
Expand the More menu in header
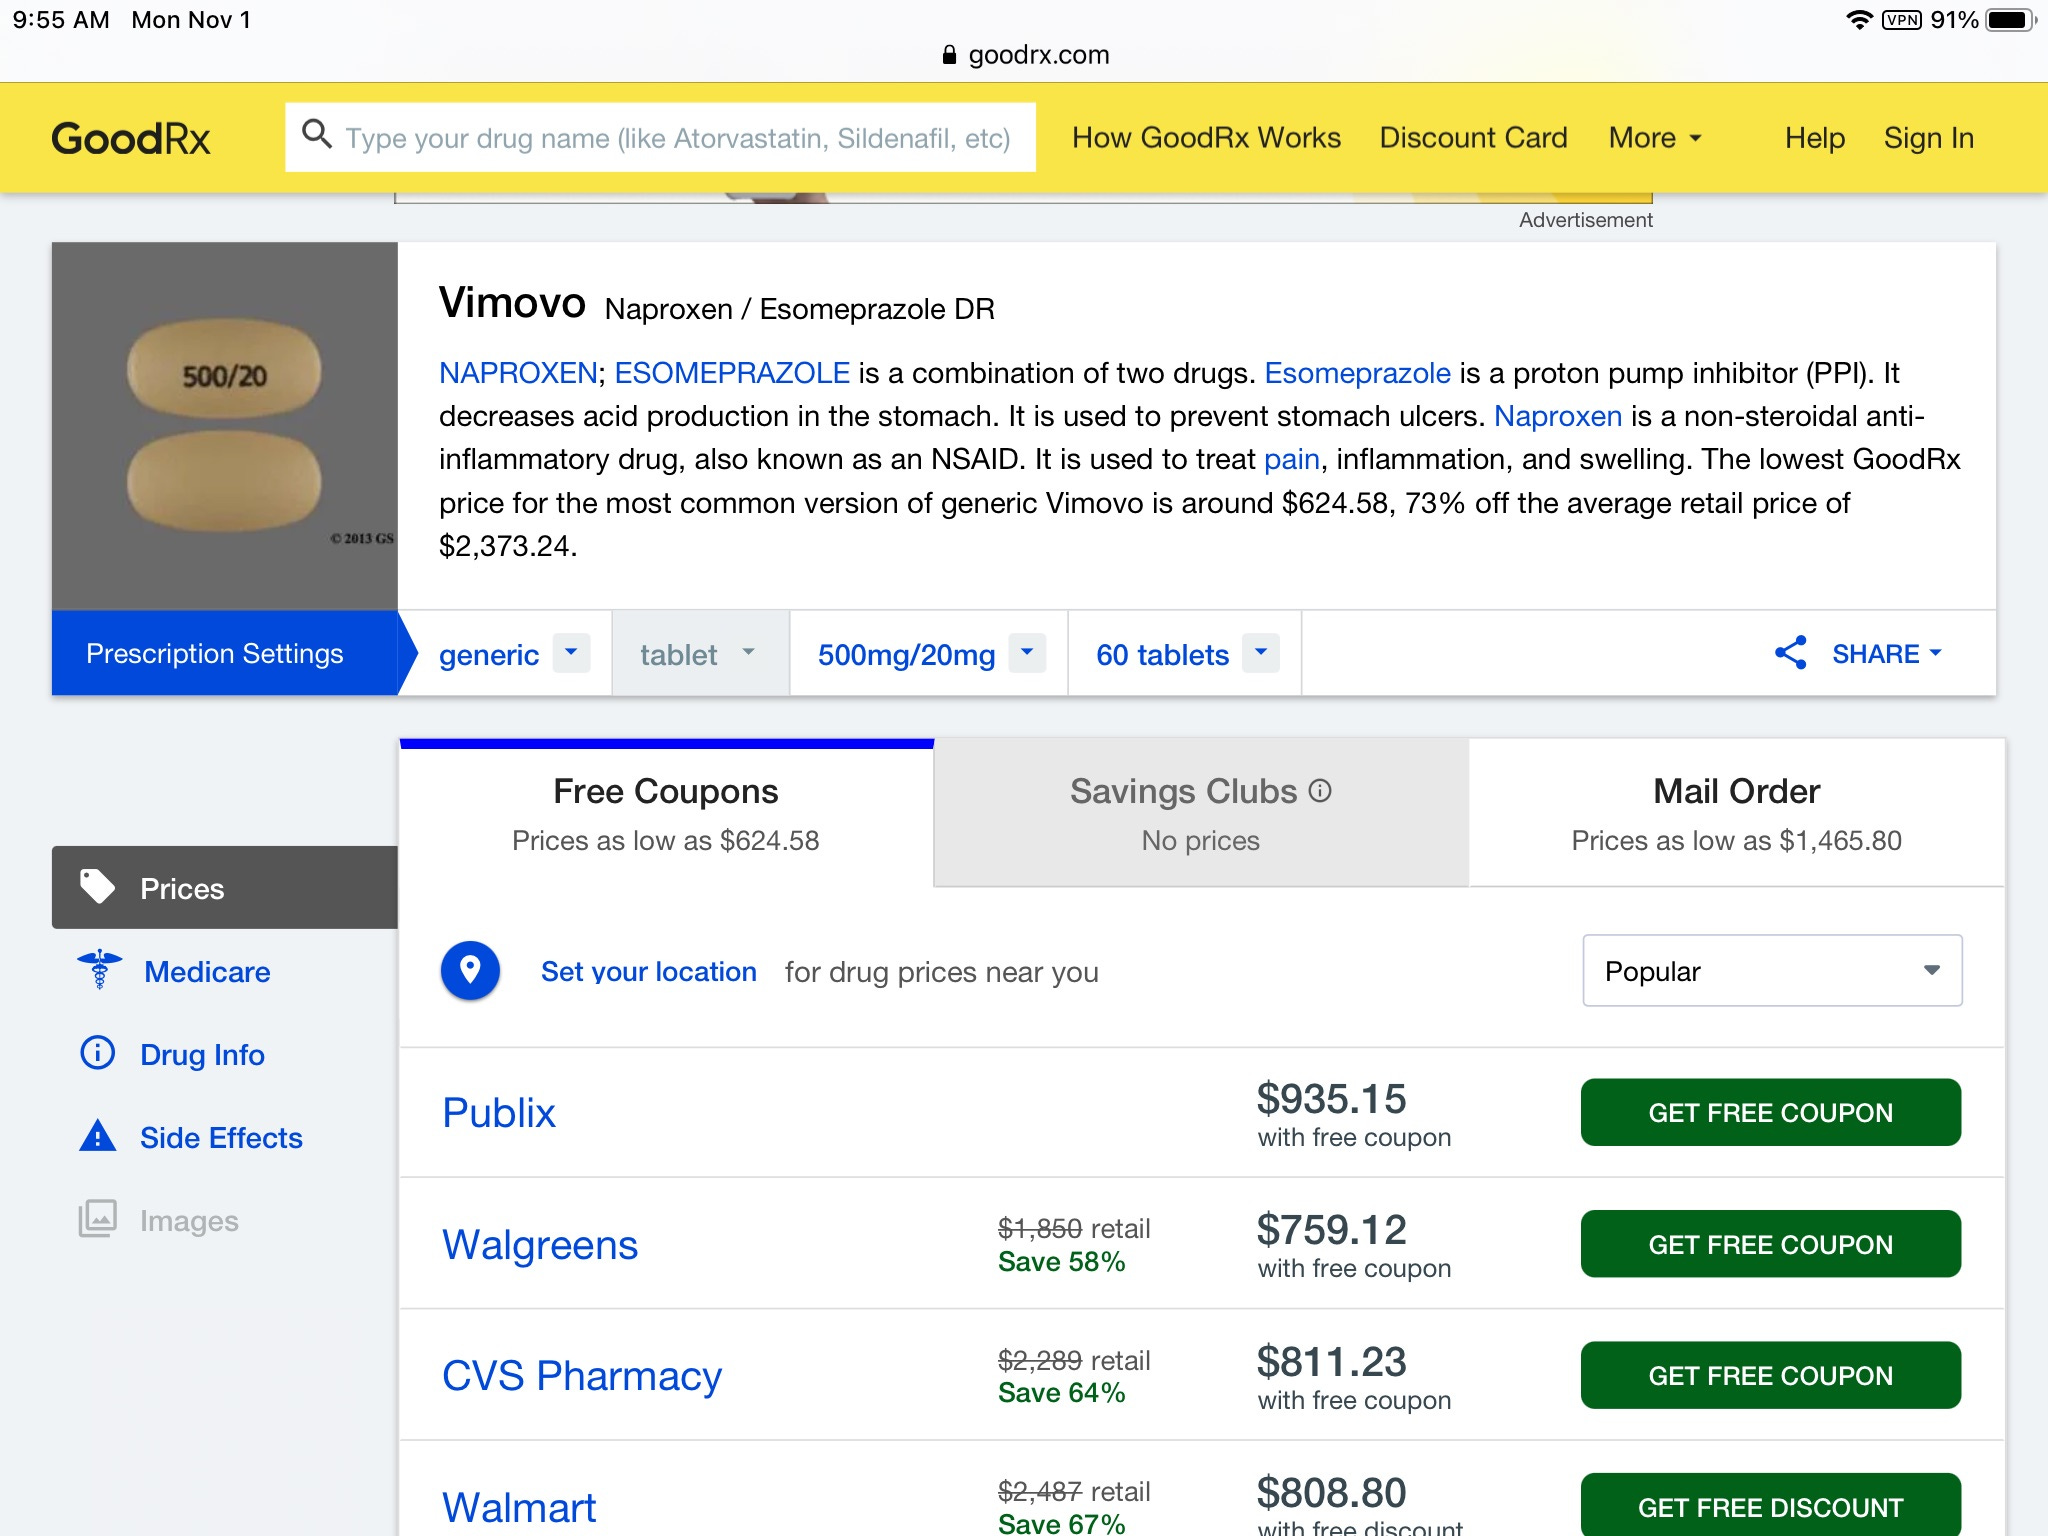coord(1655,138)
